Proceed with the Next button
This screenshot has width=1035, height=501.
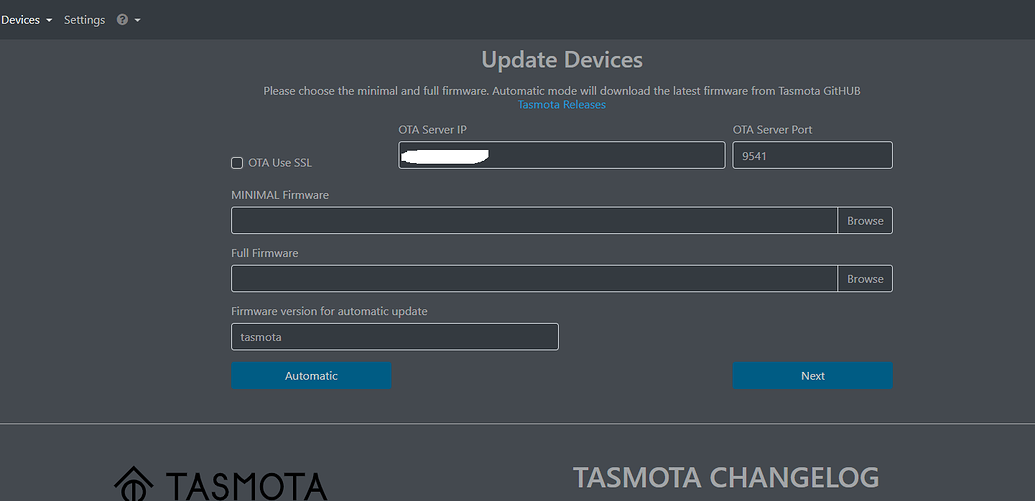(x=813, y=376)
